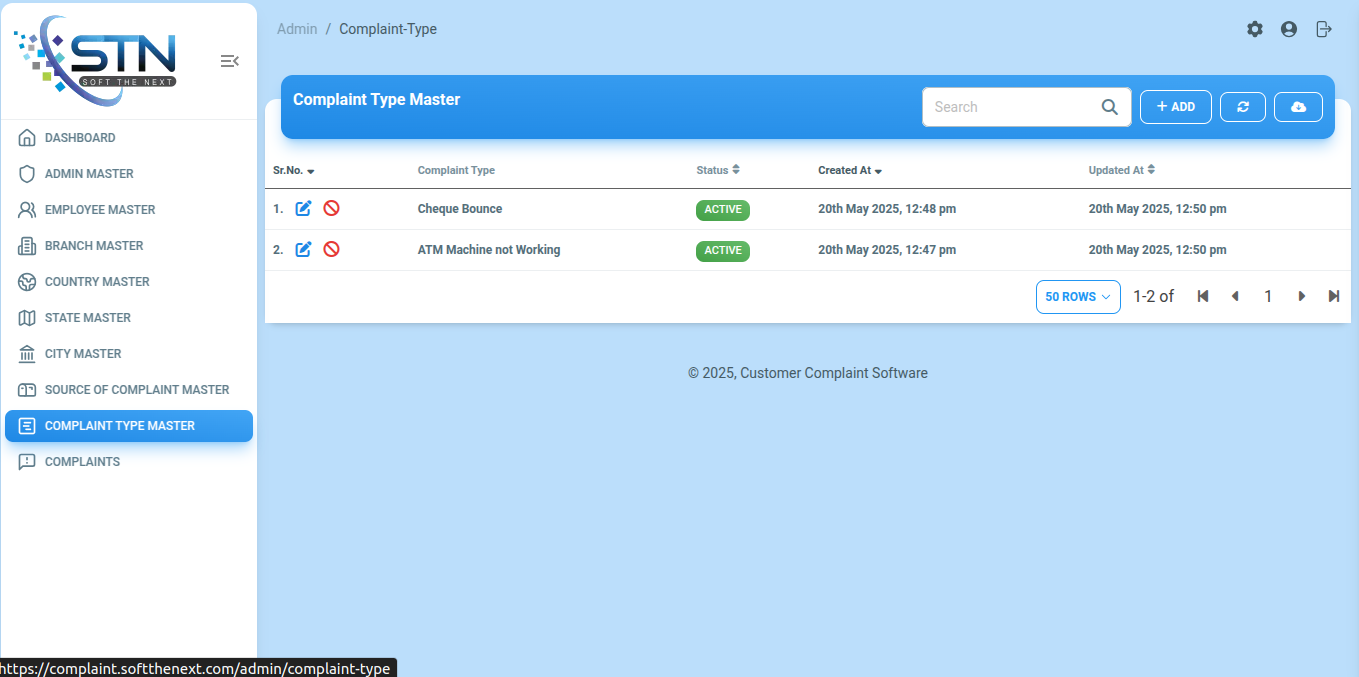The width and height of the screenshot is (1359, 677).
Task: Collapse the sidebar using the menu icon
Action: coord(229,61)
